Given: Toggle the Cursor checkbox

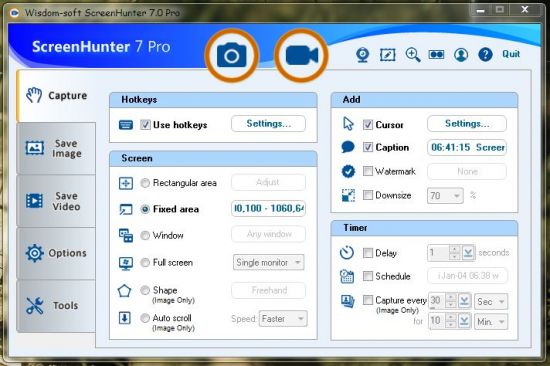Looking at the screenshot, I should point(368,125).
